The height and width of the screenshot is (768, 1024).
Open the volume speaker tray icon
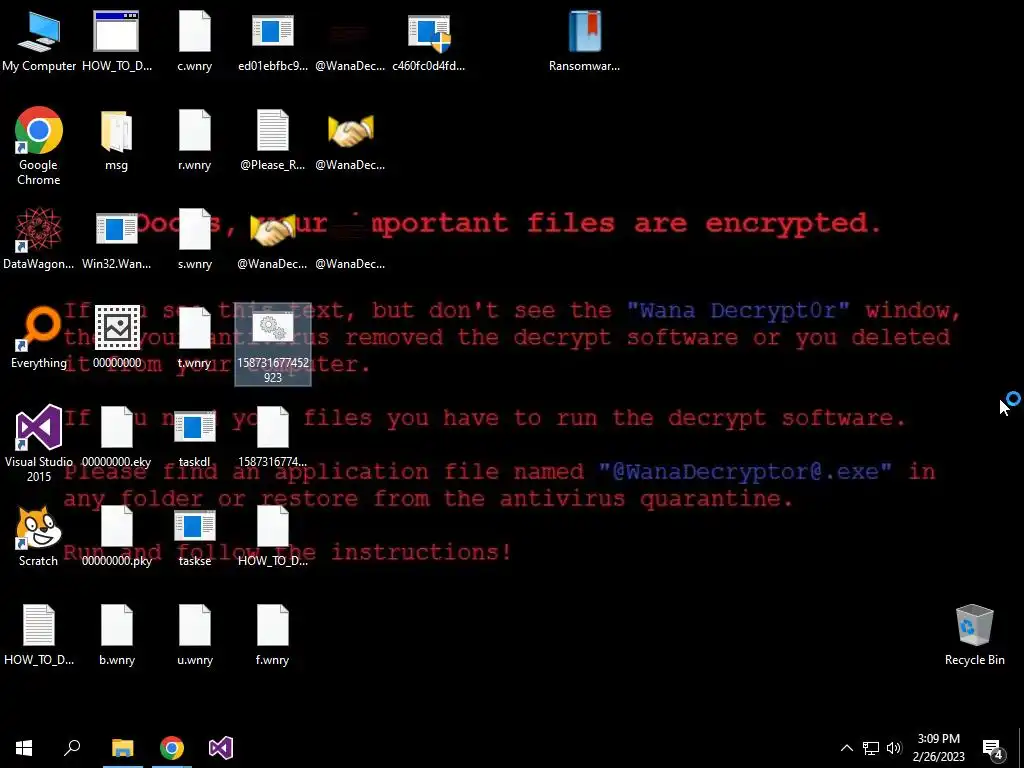[x=894, y=748]
